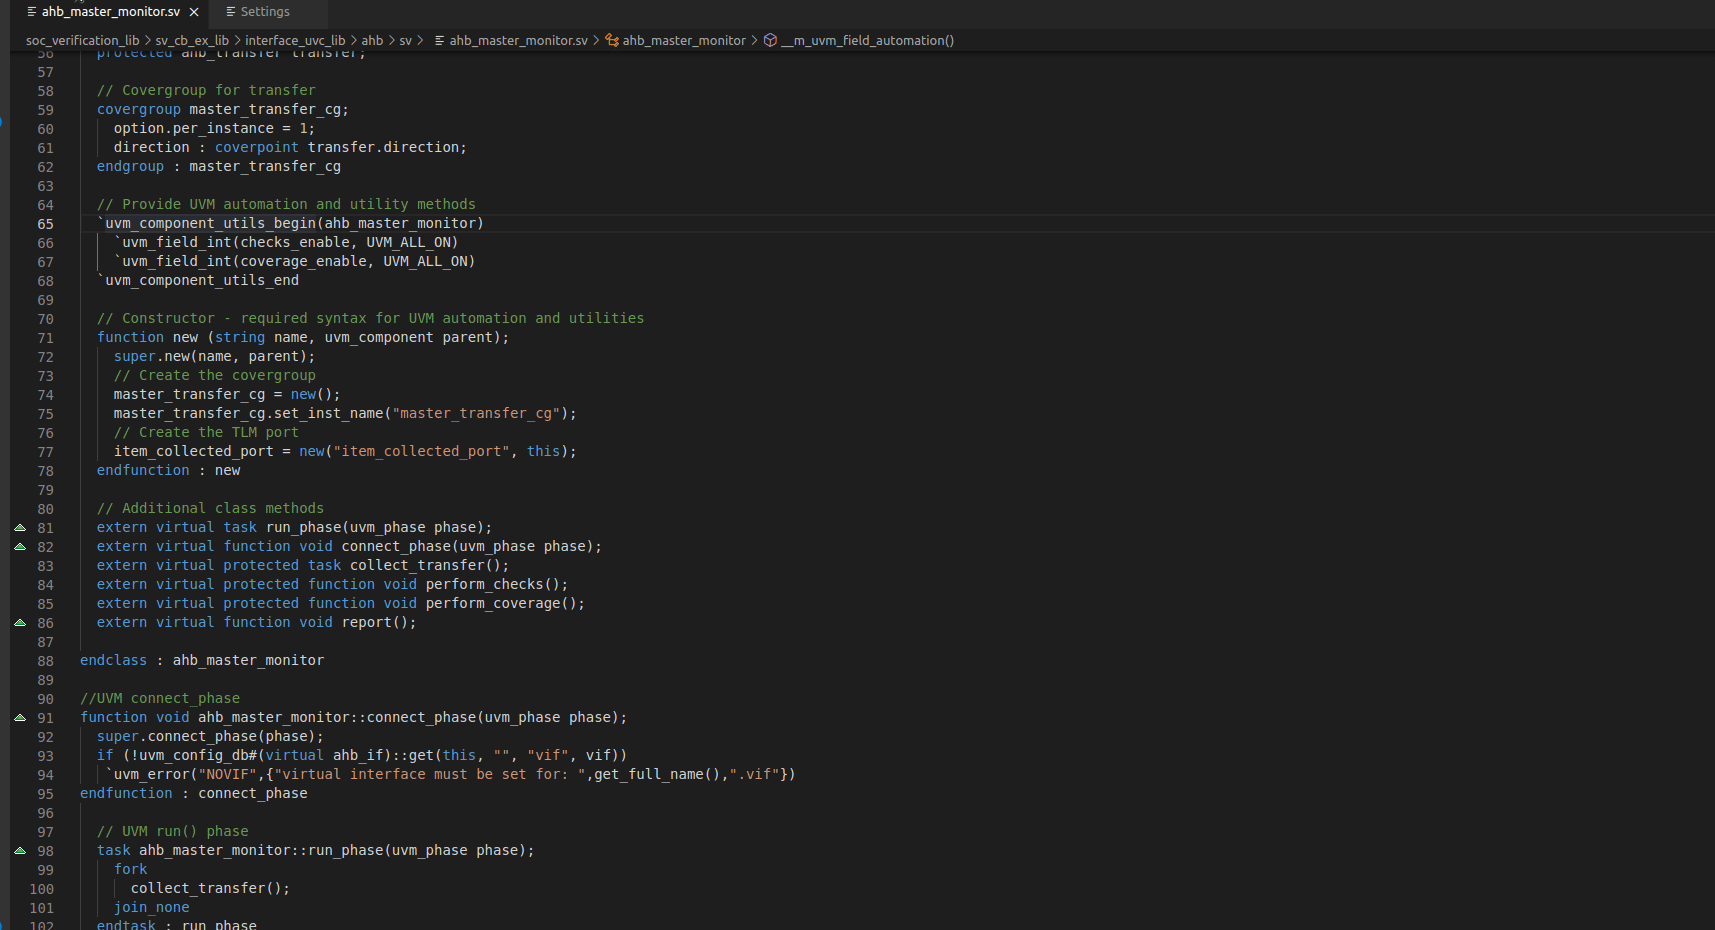This screenshot has height=930, width=1715.
Task: Select the ahb_master_monitor.sv tab
Action: [x=110, y=12]
